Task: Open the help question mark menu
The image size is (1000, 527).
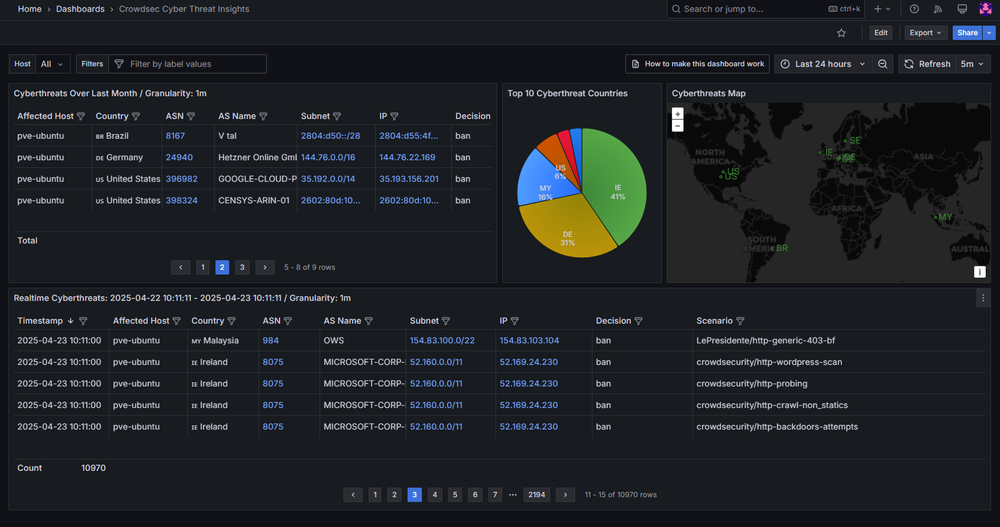Action: click(x=914, y=9)
